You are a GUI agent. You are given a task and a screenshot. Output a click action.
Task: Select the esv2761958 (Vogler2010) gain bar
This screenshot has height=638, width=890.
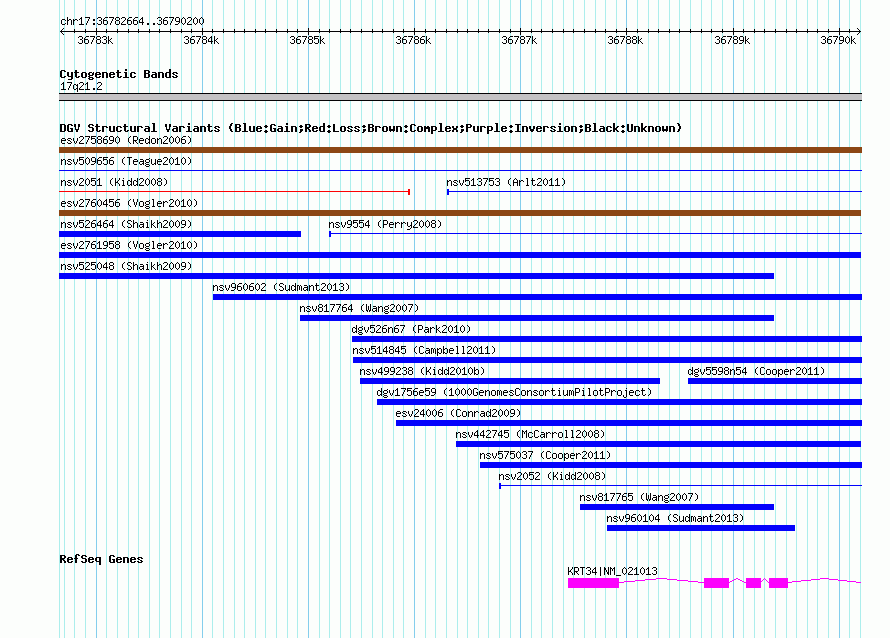pyautogui.click(x=460, y=255)
